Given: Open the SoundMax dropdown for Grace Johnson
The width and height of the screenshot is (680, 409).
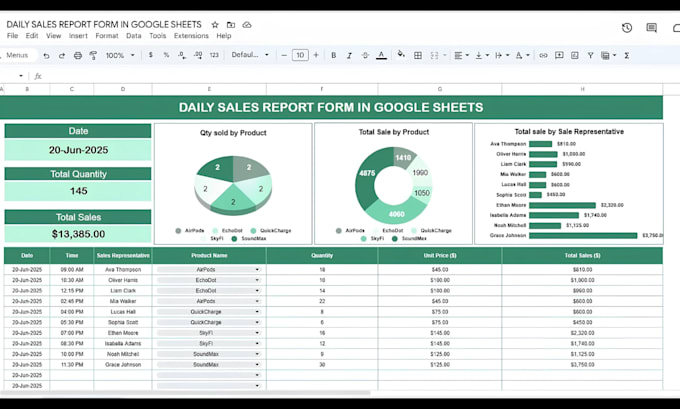Looking at the screenshot, I should pyautogui.click(x=257, y=364).
